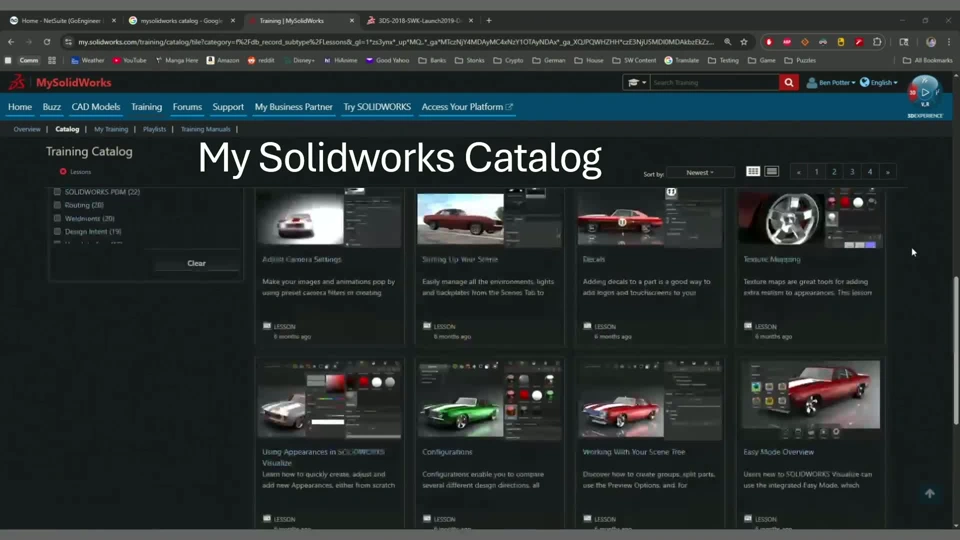The width and height of the screenshot is (960, 540).
Task: Open the Amazon bookmark
Action: point(223,61)
